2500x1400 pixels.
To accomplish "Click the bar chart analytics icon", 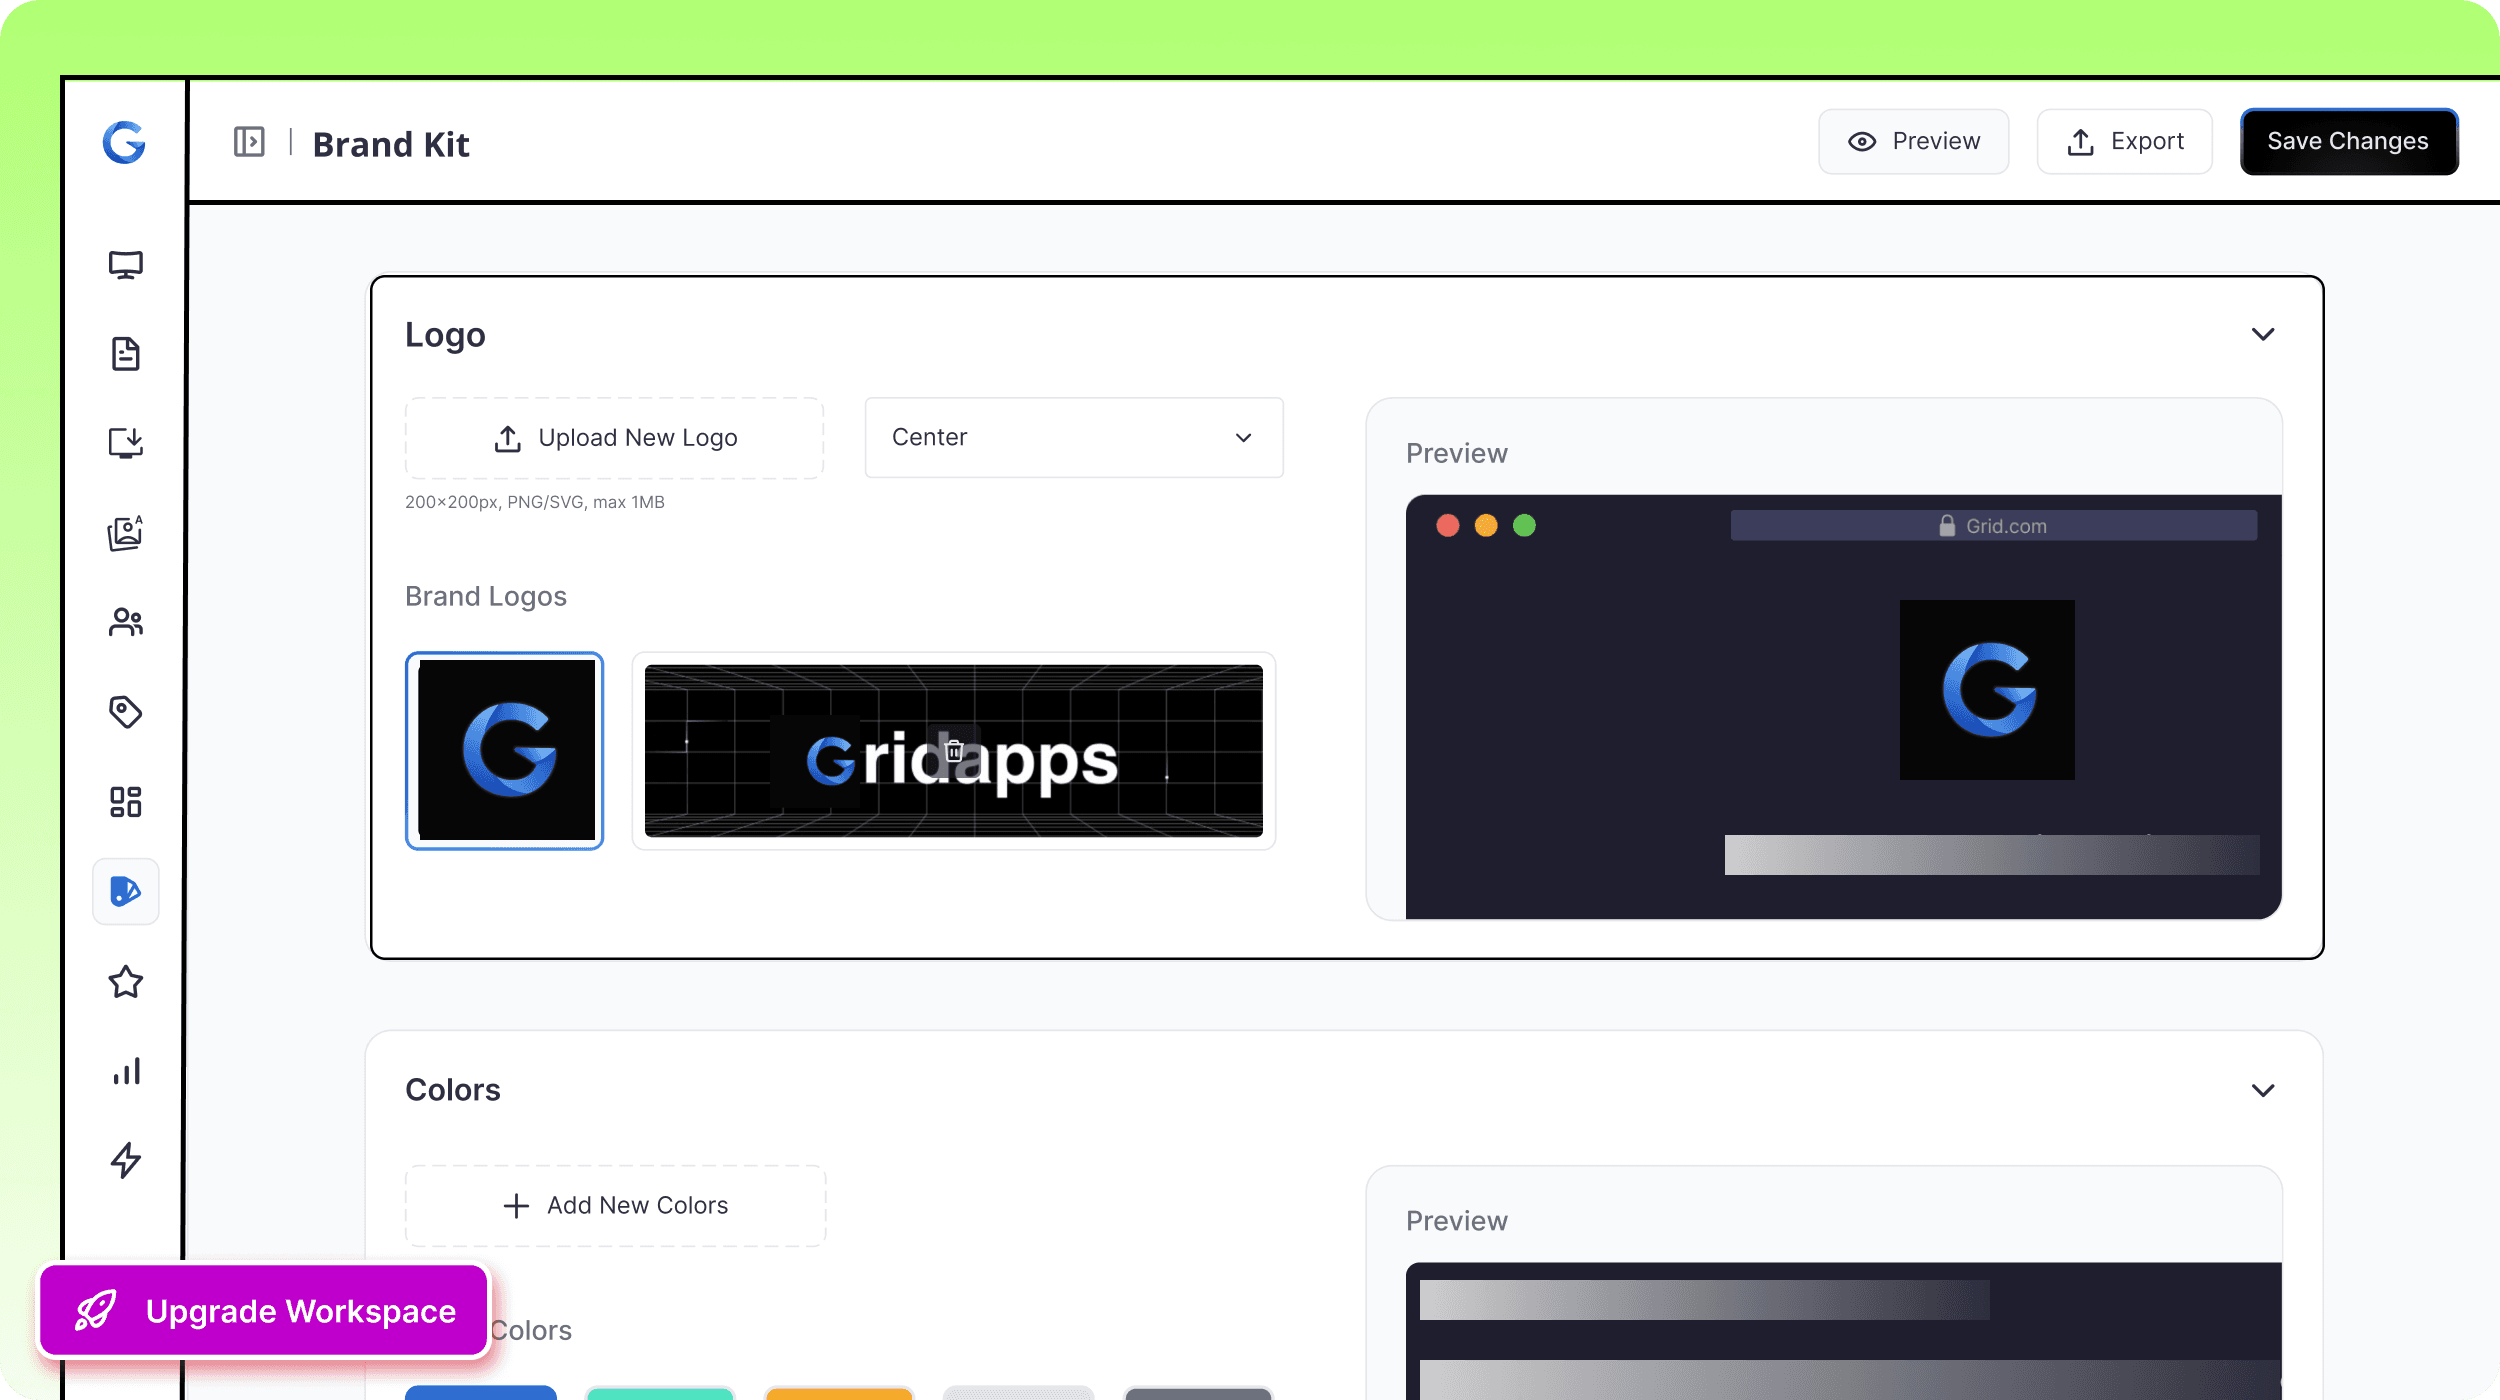I will click(x=125, y=1071).
